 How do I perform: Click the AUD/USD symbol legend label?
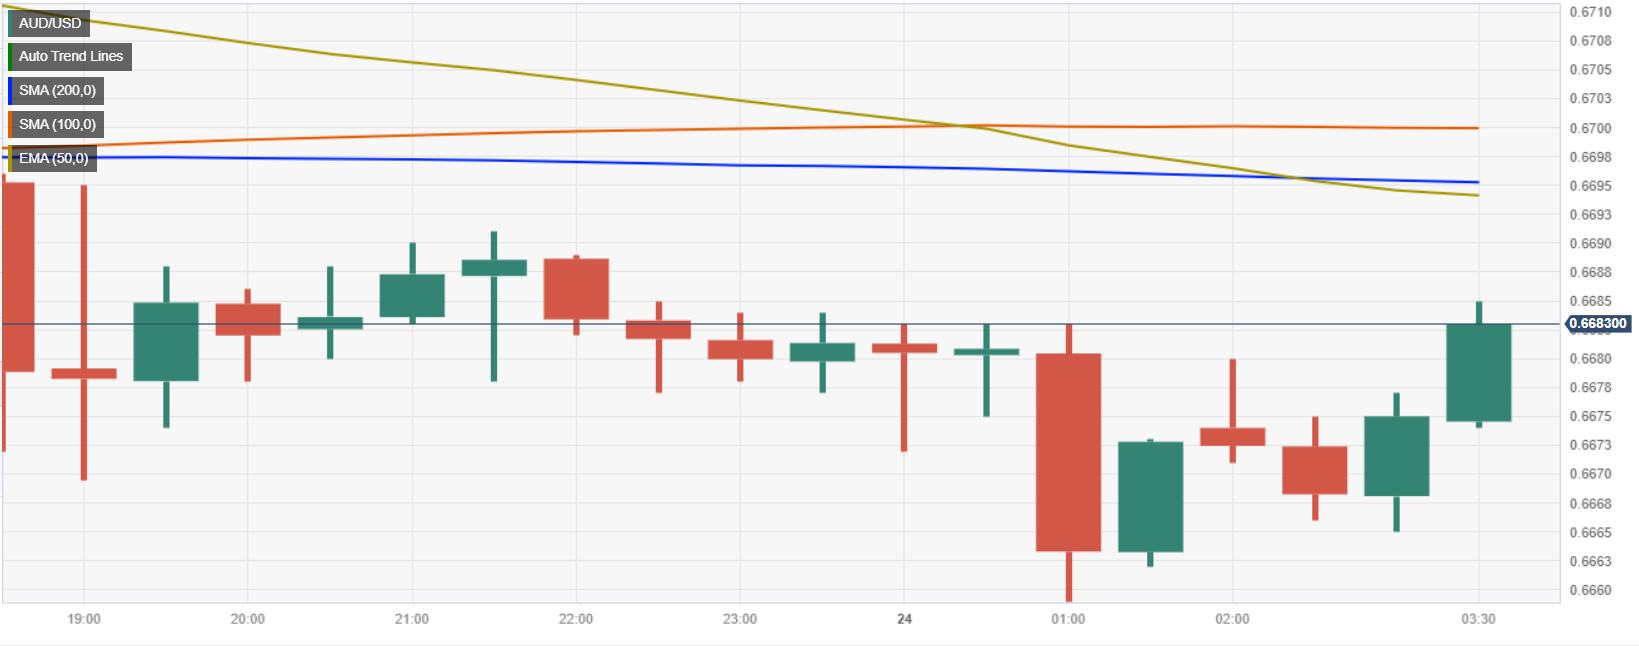click(x=49, y=23)
